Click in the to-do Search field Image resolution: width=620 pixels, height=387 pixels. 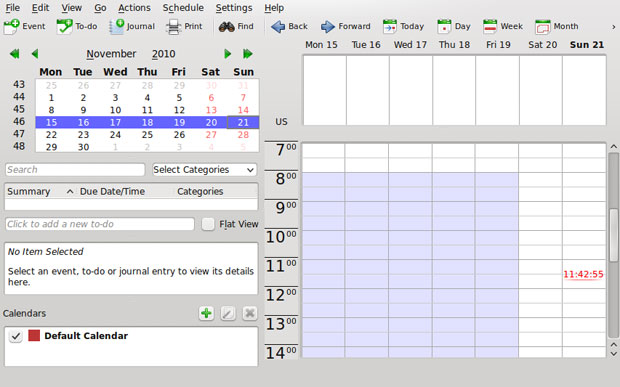point(75,170)
